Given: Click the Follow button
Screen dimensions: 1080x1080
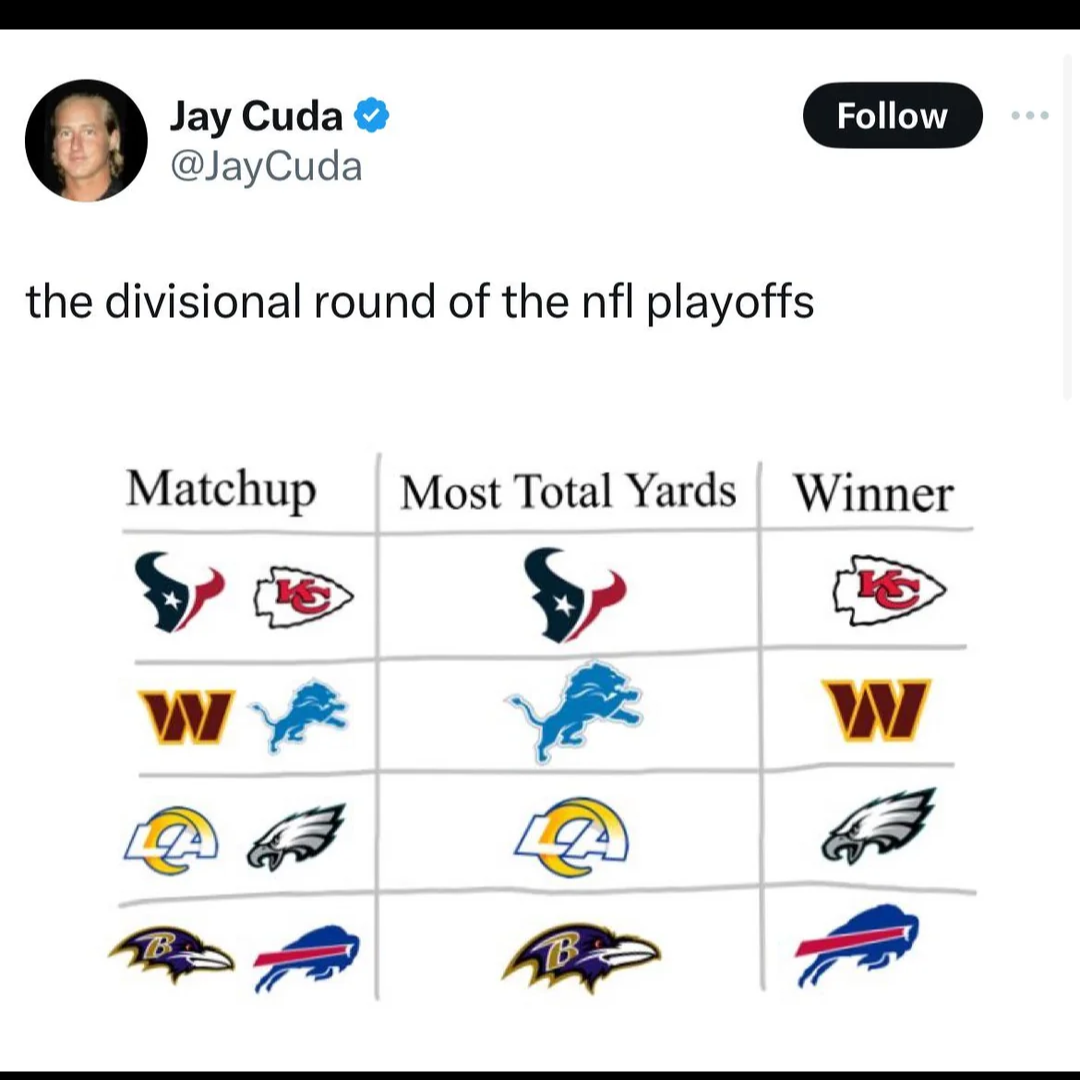Looking at the screenshot, I should point(892,116).
